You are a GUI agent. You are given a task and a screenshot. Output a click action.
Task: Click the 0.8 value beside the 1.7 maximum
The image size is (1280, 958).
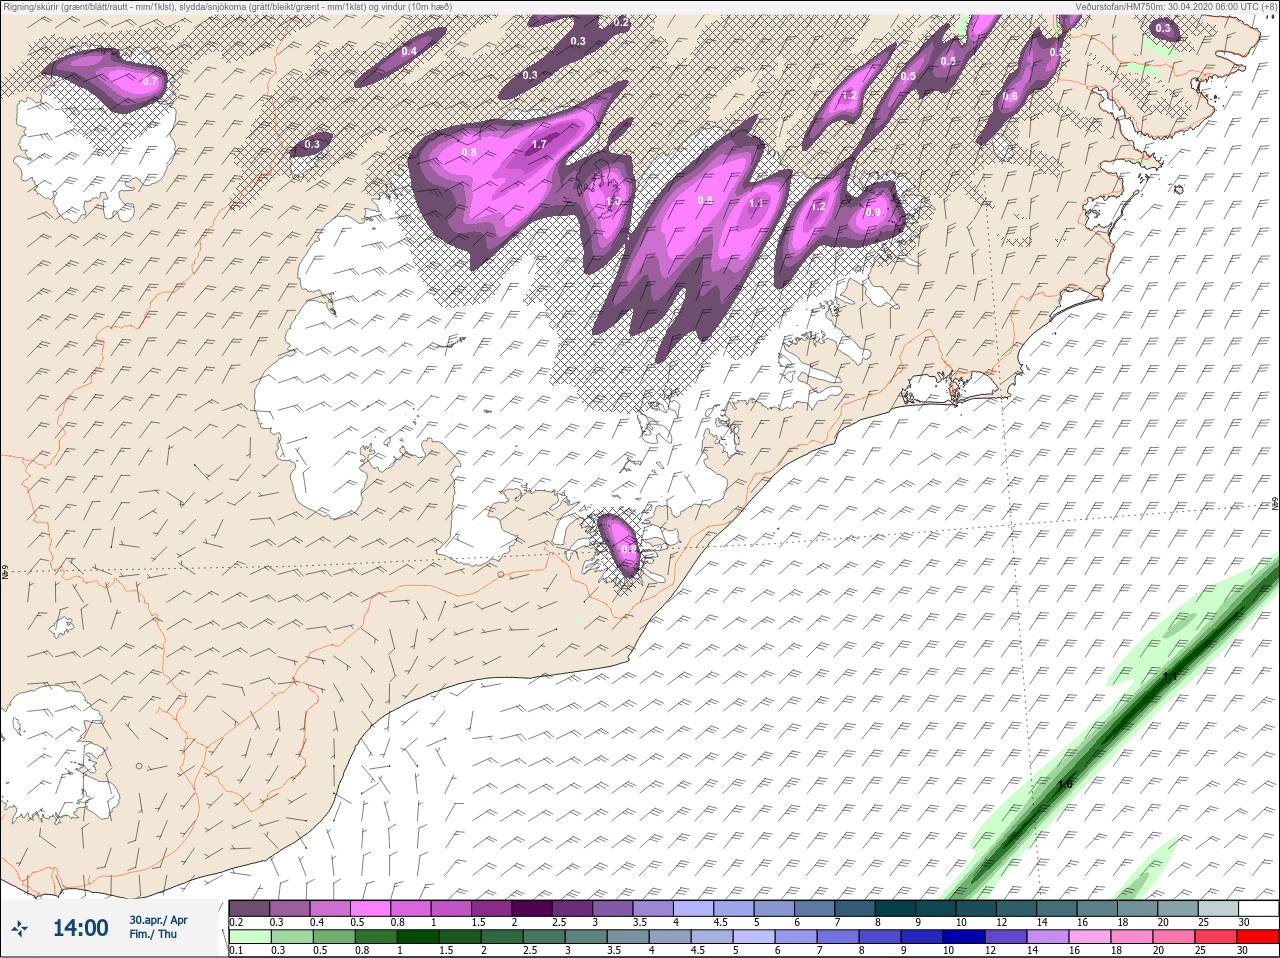(x=469, y=152)
